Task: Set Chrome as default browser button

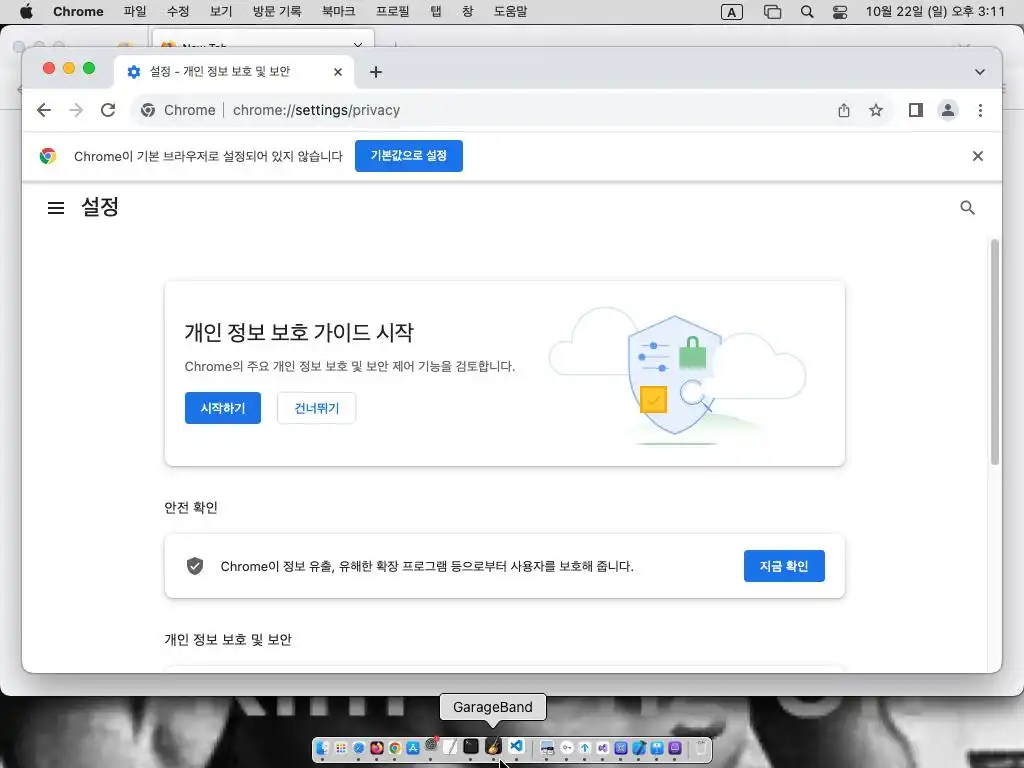Action: [409, 156]
